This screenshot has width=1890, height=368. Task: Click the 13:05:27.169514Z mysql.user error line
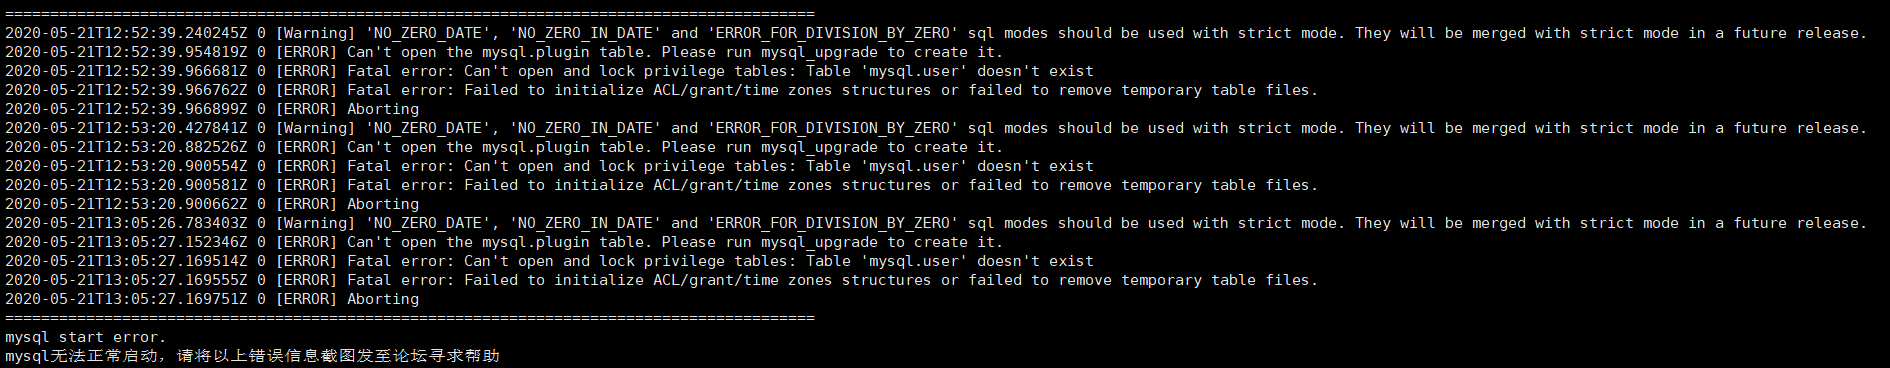(x=549, y=261)
